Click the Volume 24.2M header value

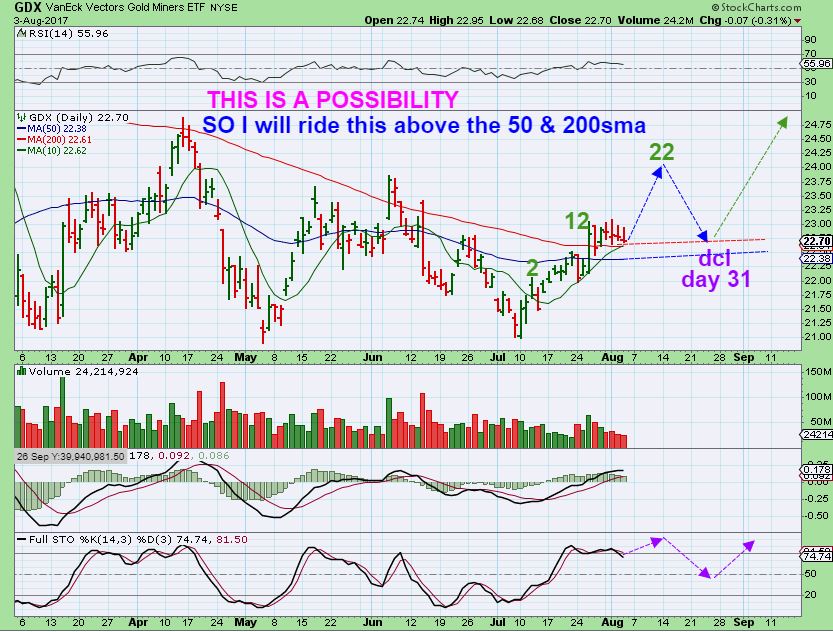[656, 21]
